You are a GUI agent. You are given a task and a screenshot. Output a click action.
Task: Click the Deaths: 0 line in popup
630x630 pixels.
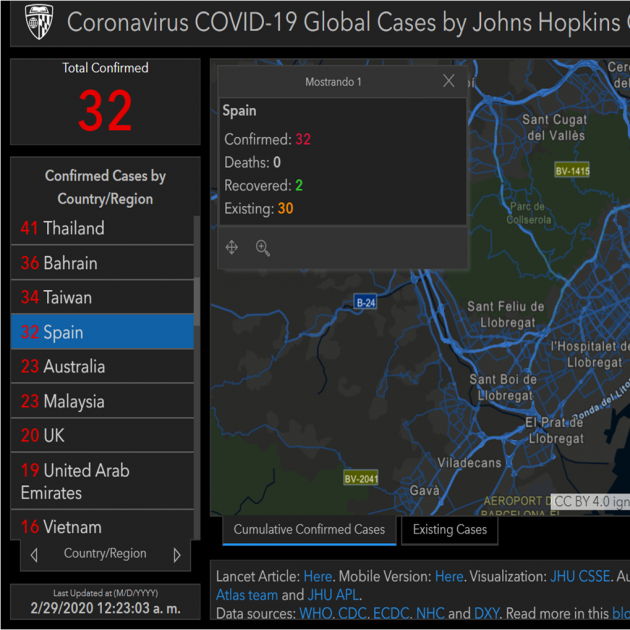tap(252, 162)
